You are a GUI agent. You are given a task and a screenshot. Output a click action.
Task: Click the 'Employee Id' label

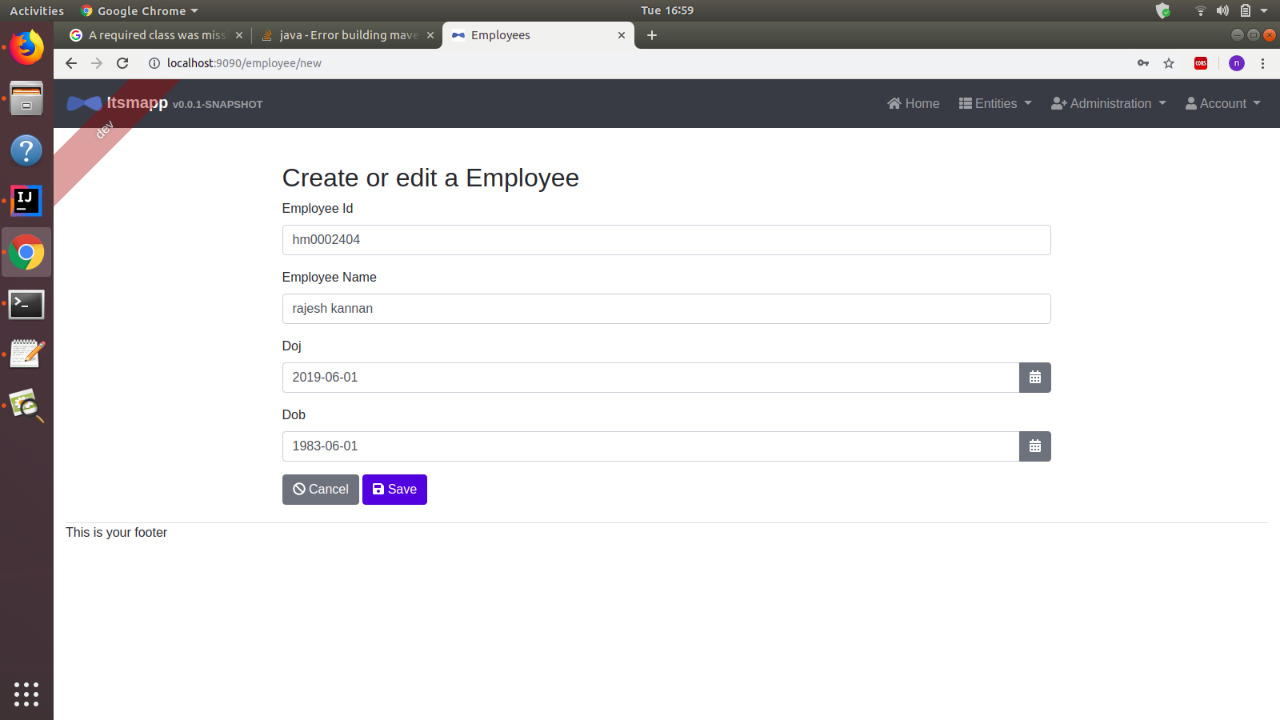point(317,209)
